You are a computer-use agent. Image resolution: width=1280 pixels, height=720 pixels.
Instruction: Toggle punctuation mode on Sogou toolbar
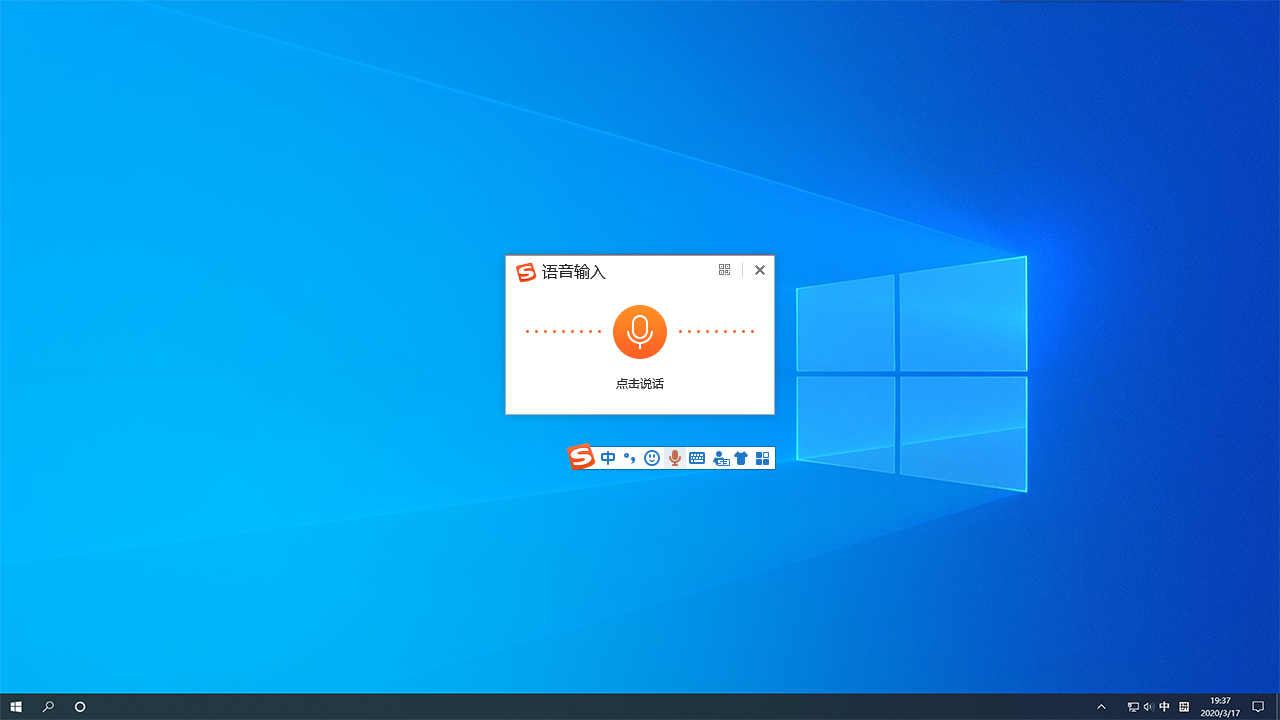[x=630, y=458]
